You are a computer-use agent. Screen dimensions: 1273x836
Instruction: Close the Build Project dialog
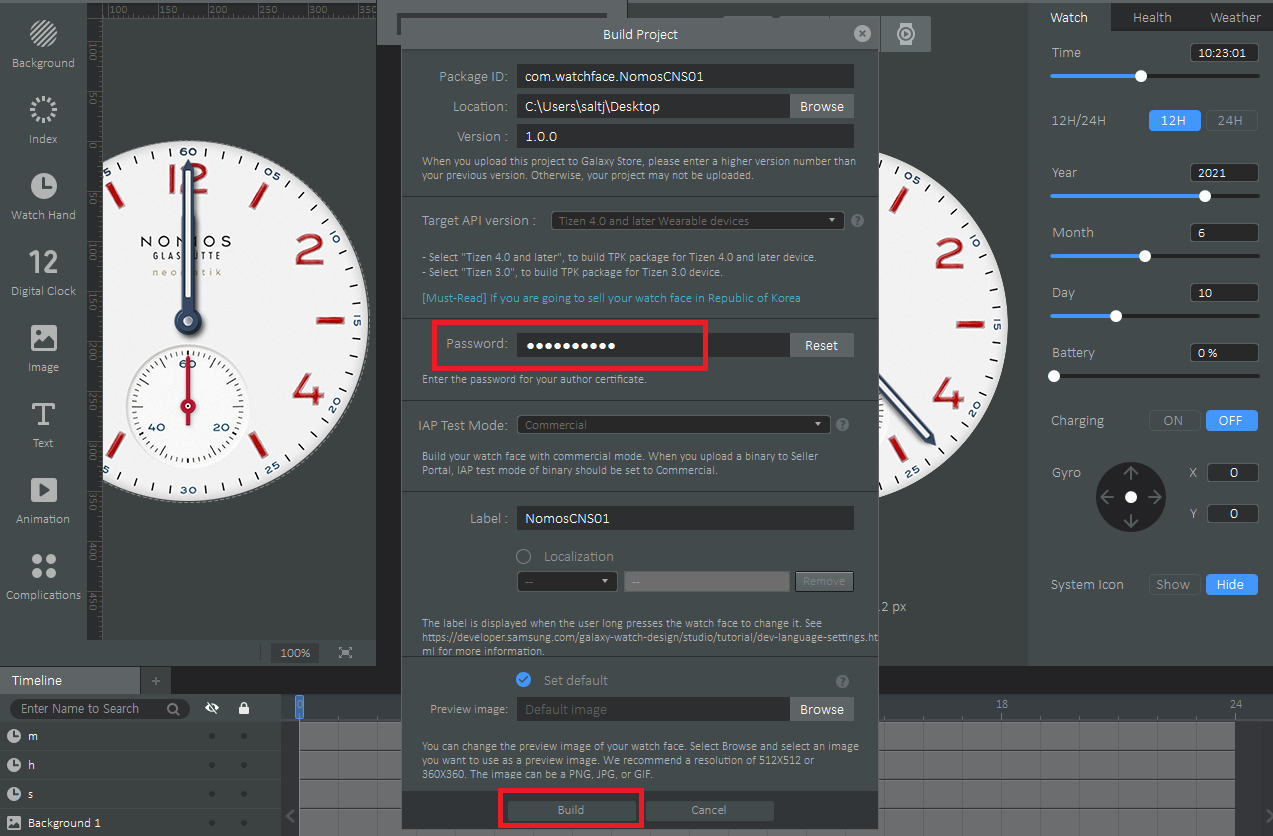862,33
